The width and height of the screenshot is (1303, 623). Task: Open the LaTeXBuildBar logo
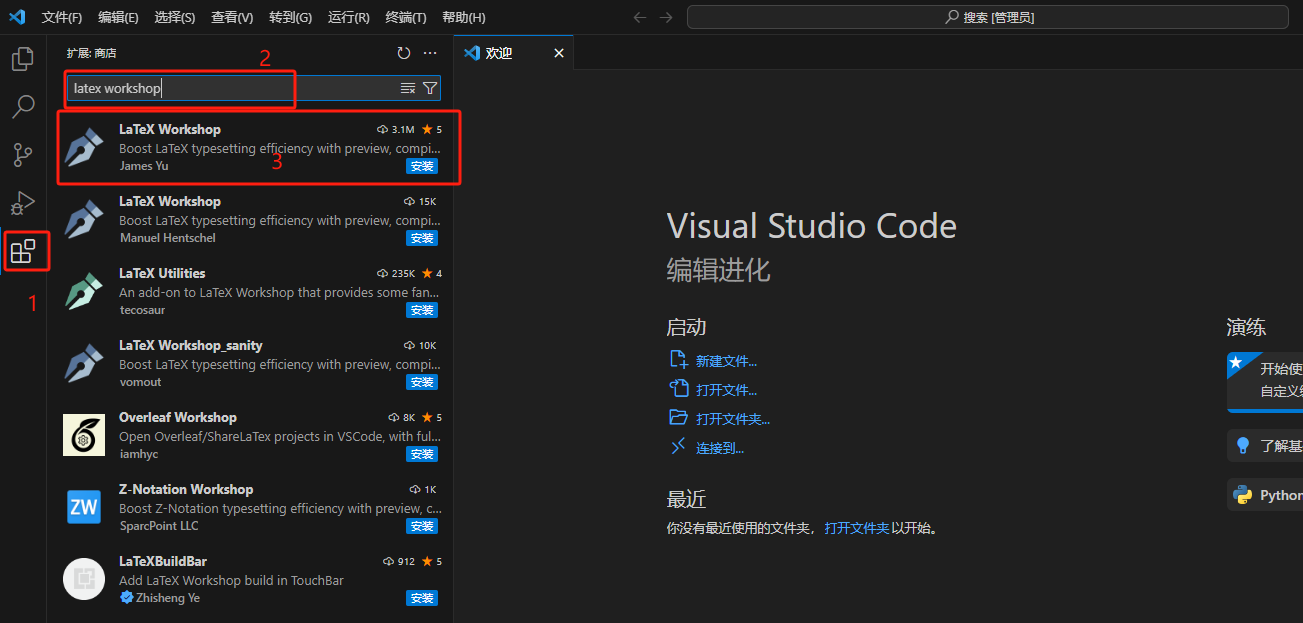pyautogui.click(x=84, y=579)
